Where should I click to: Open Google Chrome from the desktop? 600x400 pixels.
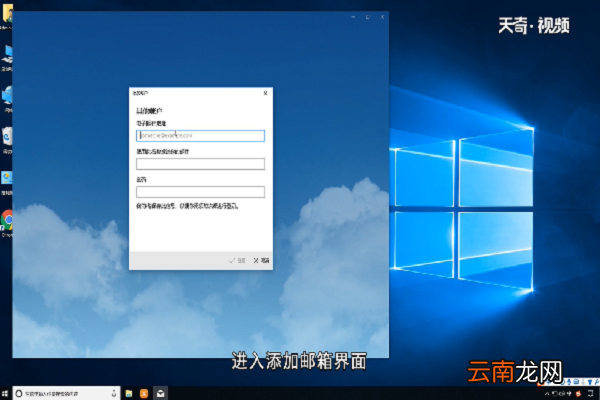click(x=7, y=221)
